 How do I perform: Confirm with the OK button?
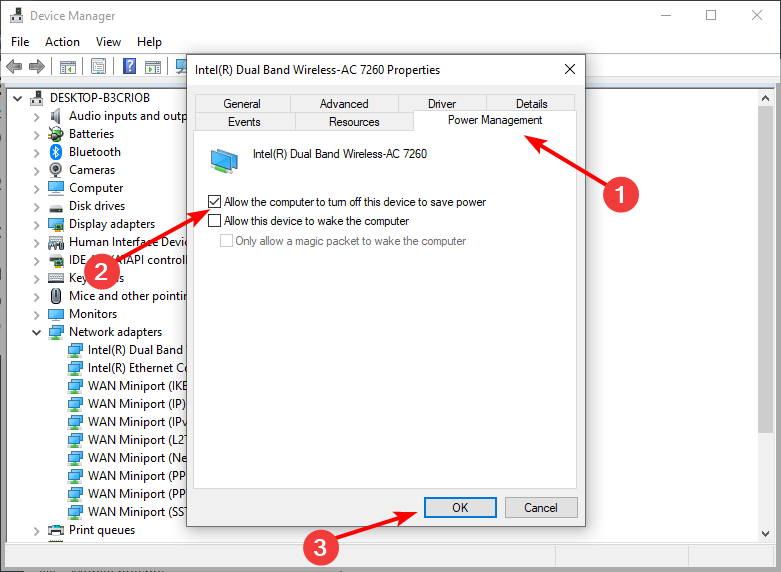(460, 507)
